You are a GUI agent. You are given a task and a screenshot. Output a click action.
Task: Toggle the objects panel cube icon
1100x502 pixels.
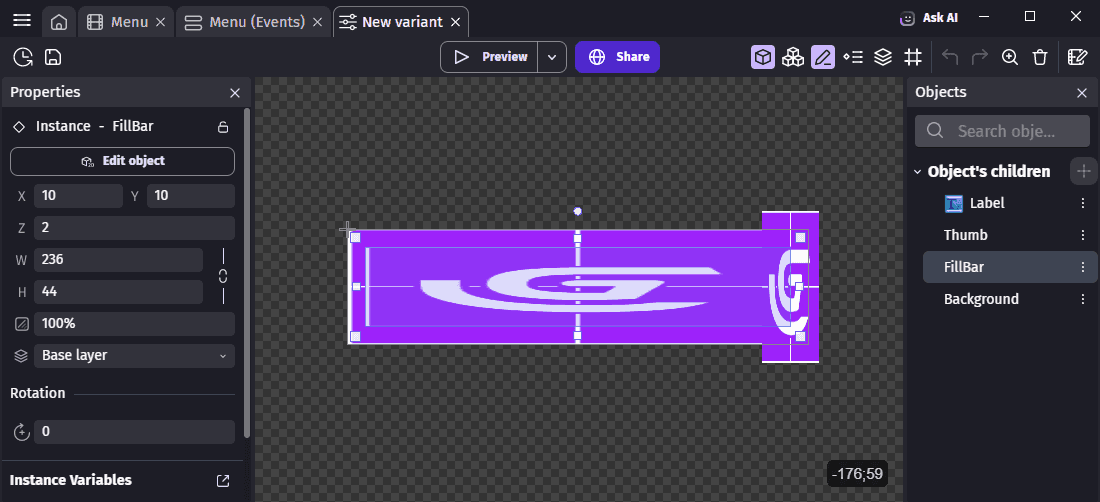pos(763,57)
